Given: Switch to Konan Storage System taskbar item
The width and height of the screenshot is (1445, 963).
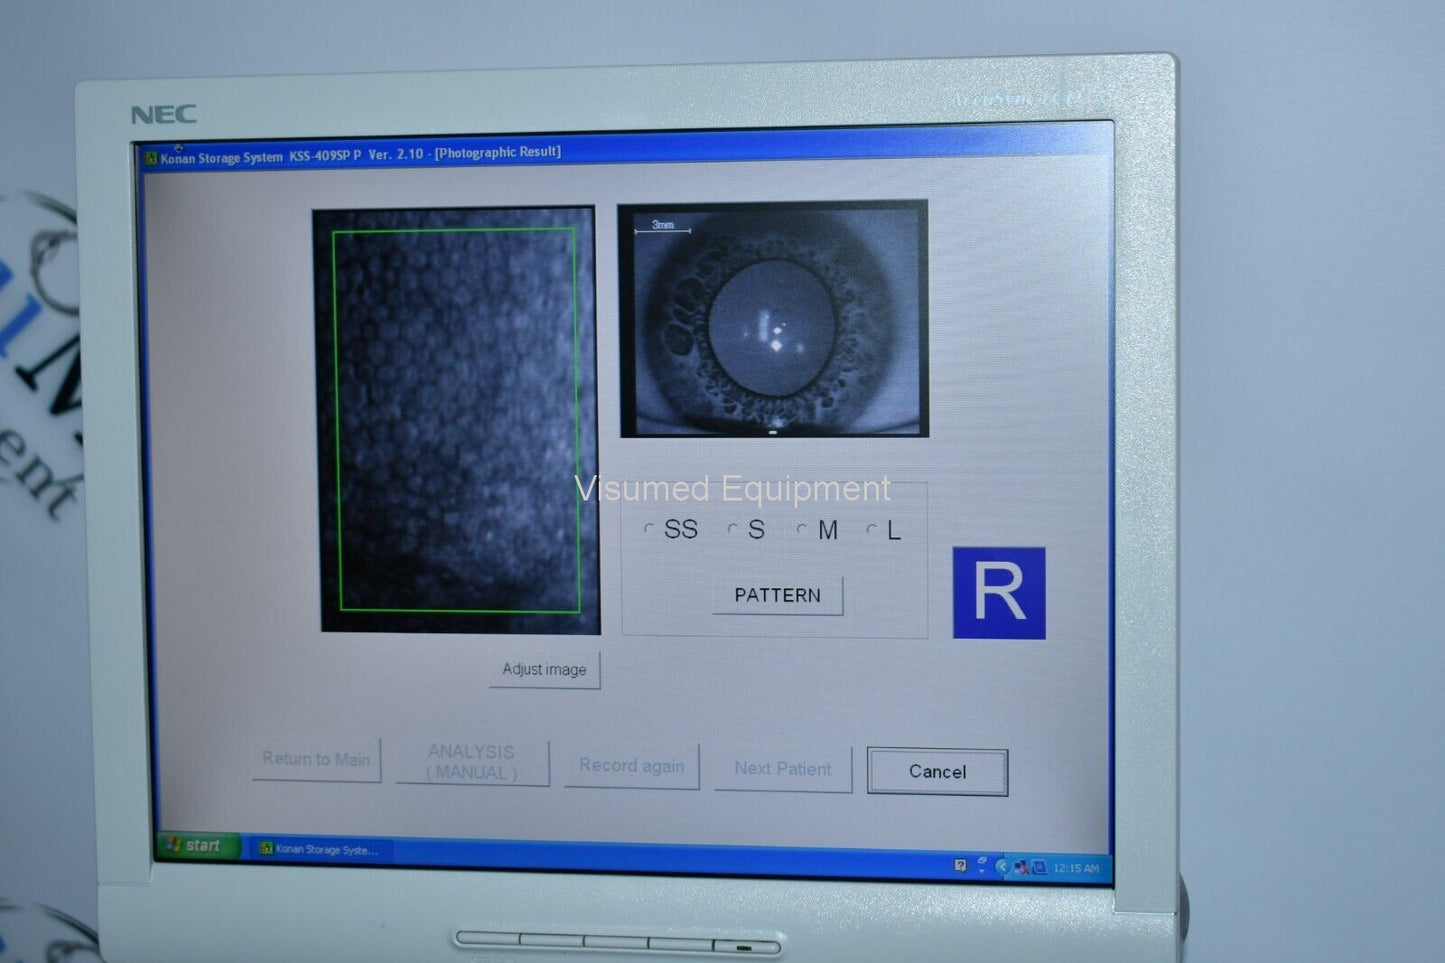Looking at the screenshot, I should (x=320, y=849).
